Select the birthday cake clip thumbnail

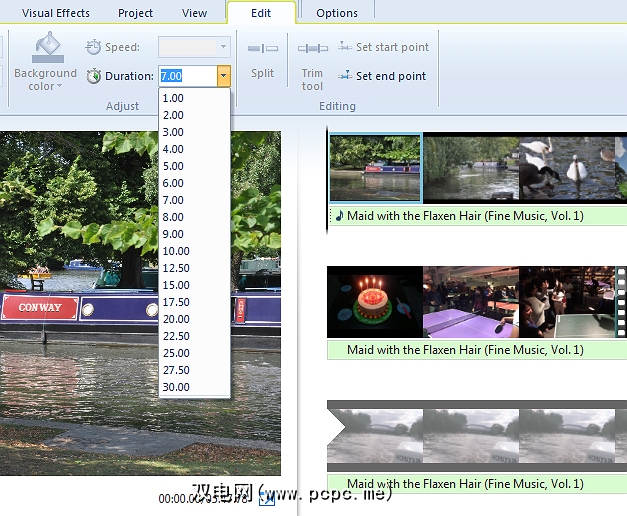(x=375, y=302)
